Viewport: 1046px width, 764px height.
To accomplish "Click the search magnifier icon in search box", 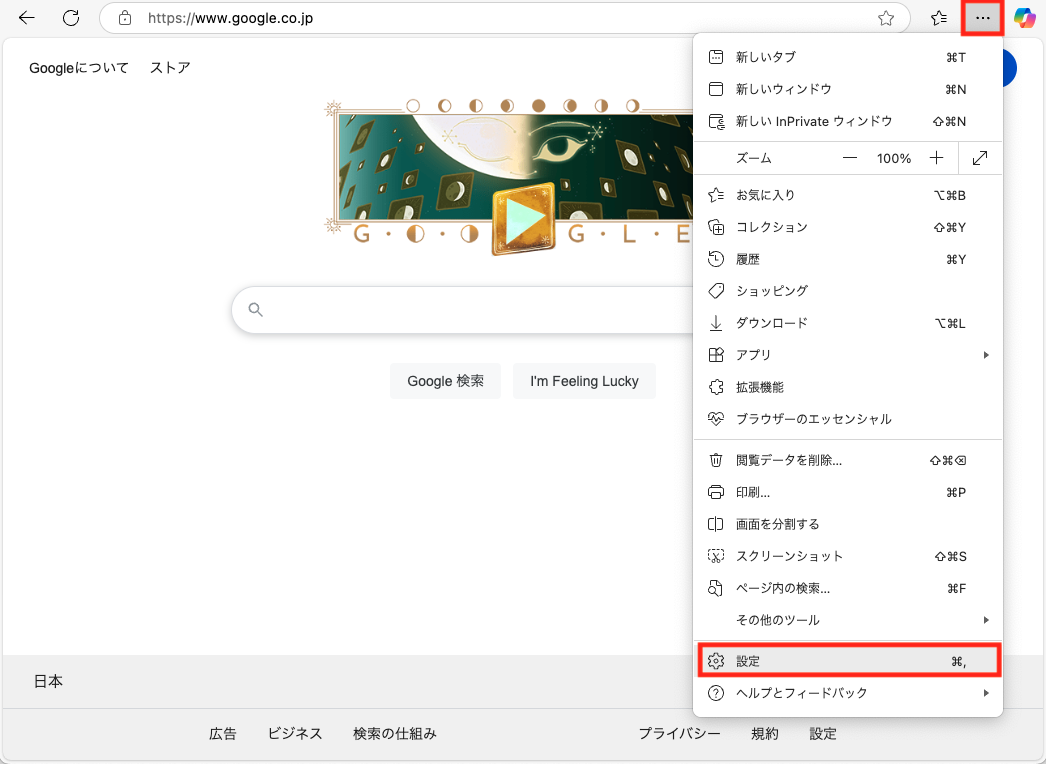I will click(255, 310).
